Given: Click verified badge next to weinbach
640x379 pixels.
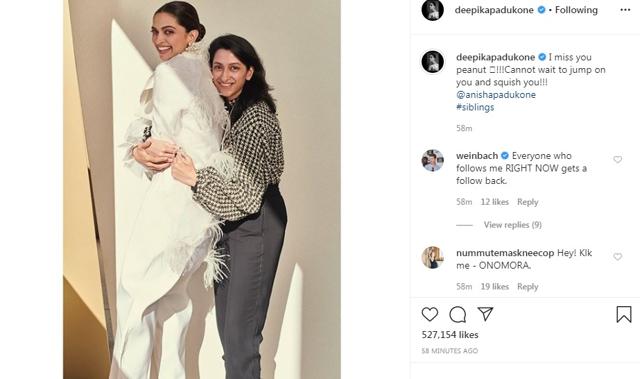Looking at the screenshot, I should (x=505, y=156).
